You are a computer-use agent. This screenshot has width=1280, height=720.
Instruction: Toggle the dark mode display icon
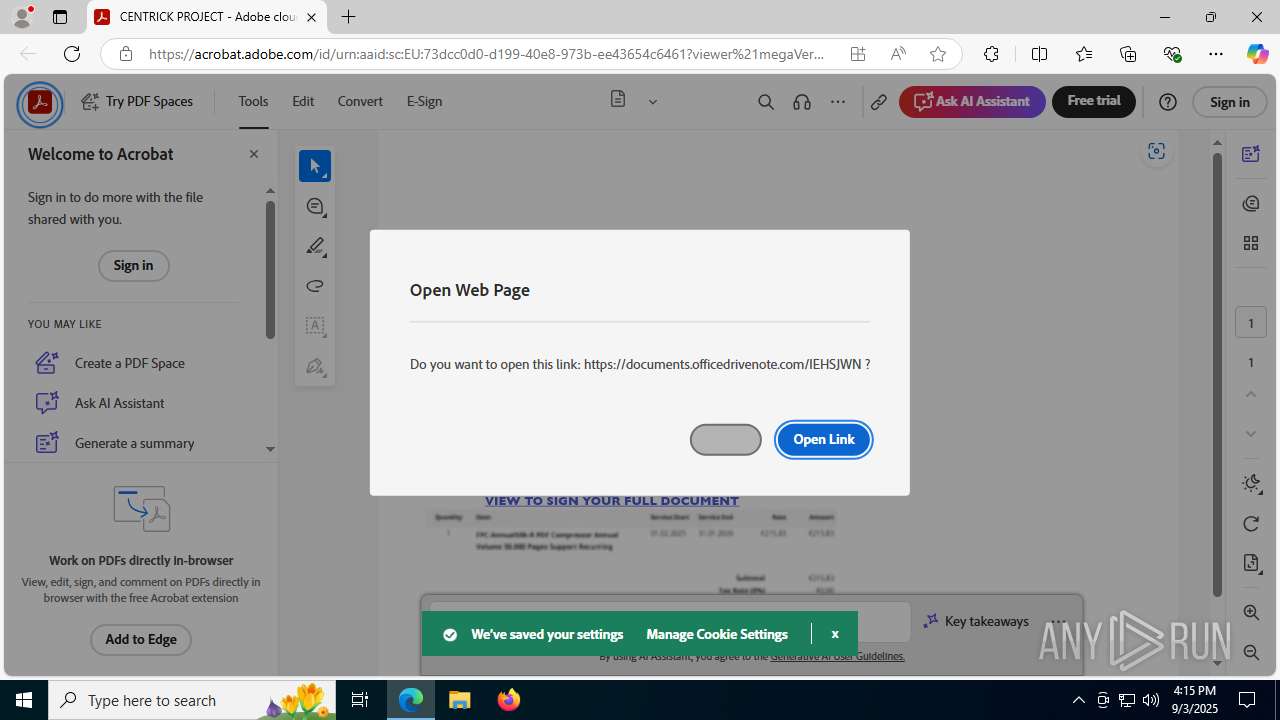[1251, 484]
